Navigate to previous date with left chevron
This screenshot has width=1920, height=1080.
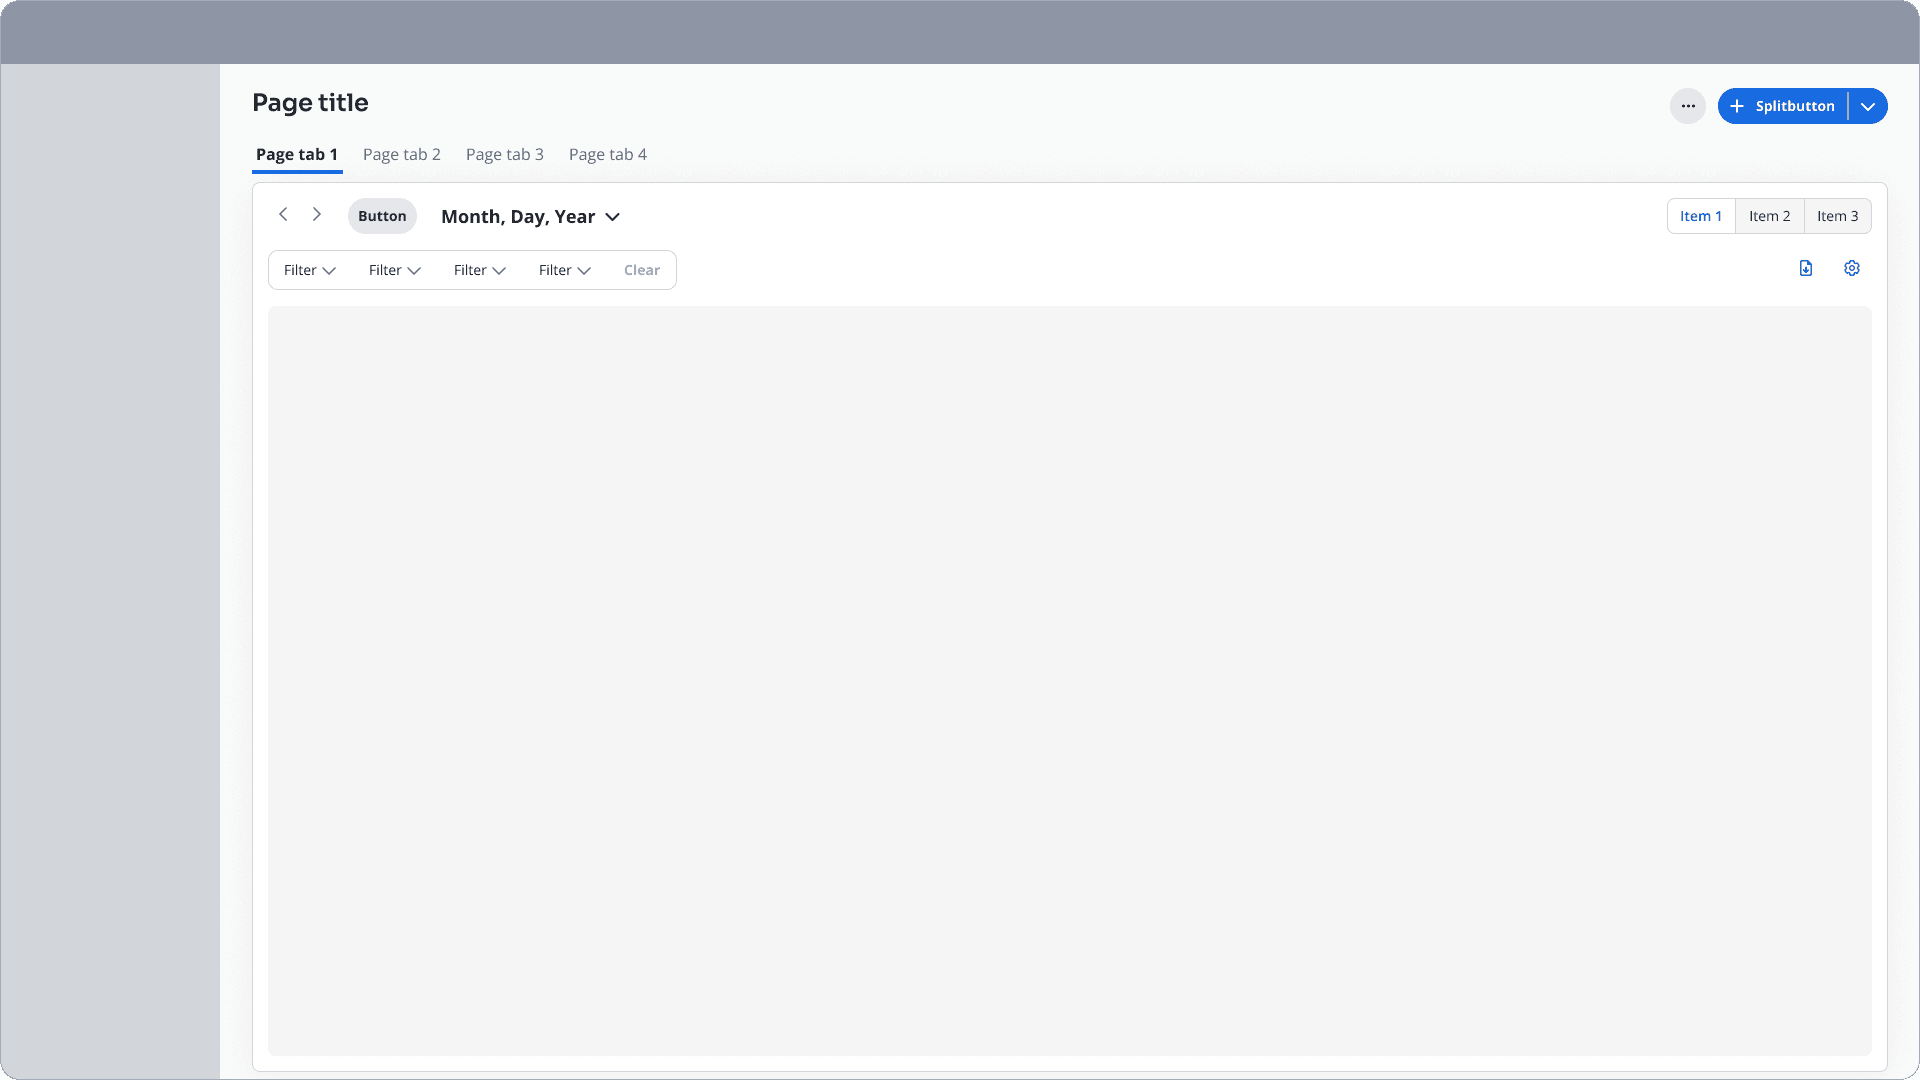[284, 214]
